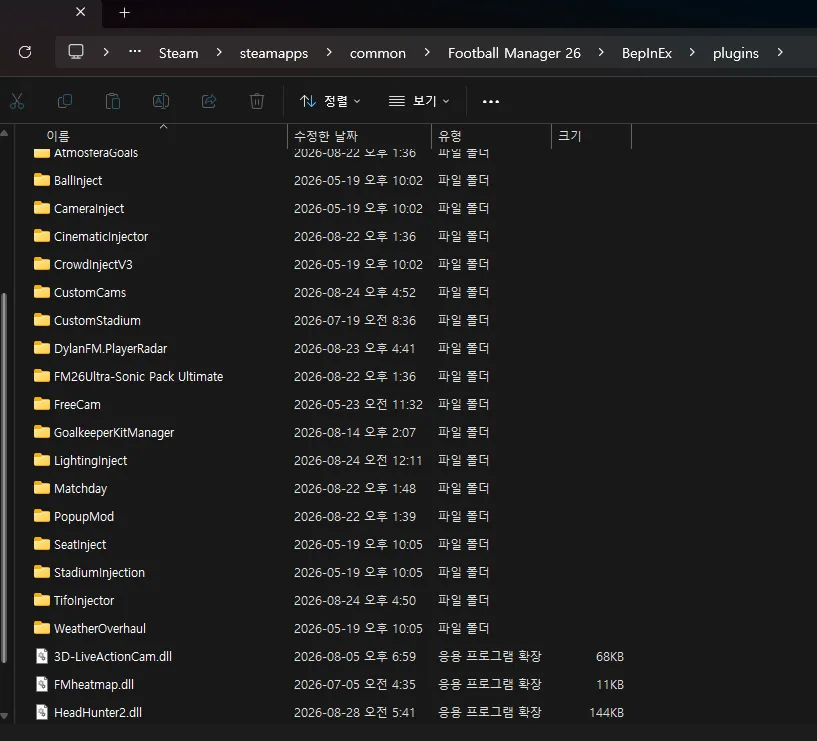Screen dimensions: 817x741
Task: Select the TifoInjector folder name
Action: (x=83, y=601)
